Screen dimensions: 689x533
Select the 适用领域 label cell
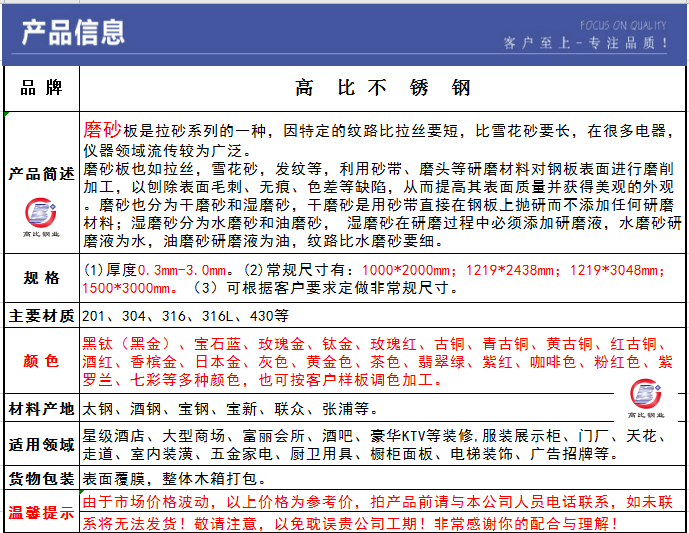pyautogui.click(x=42, y=444)
